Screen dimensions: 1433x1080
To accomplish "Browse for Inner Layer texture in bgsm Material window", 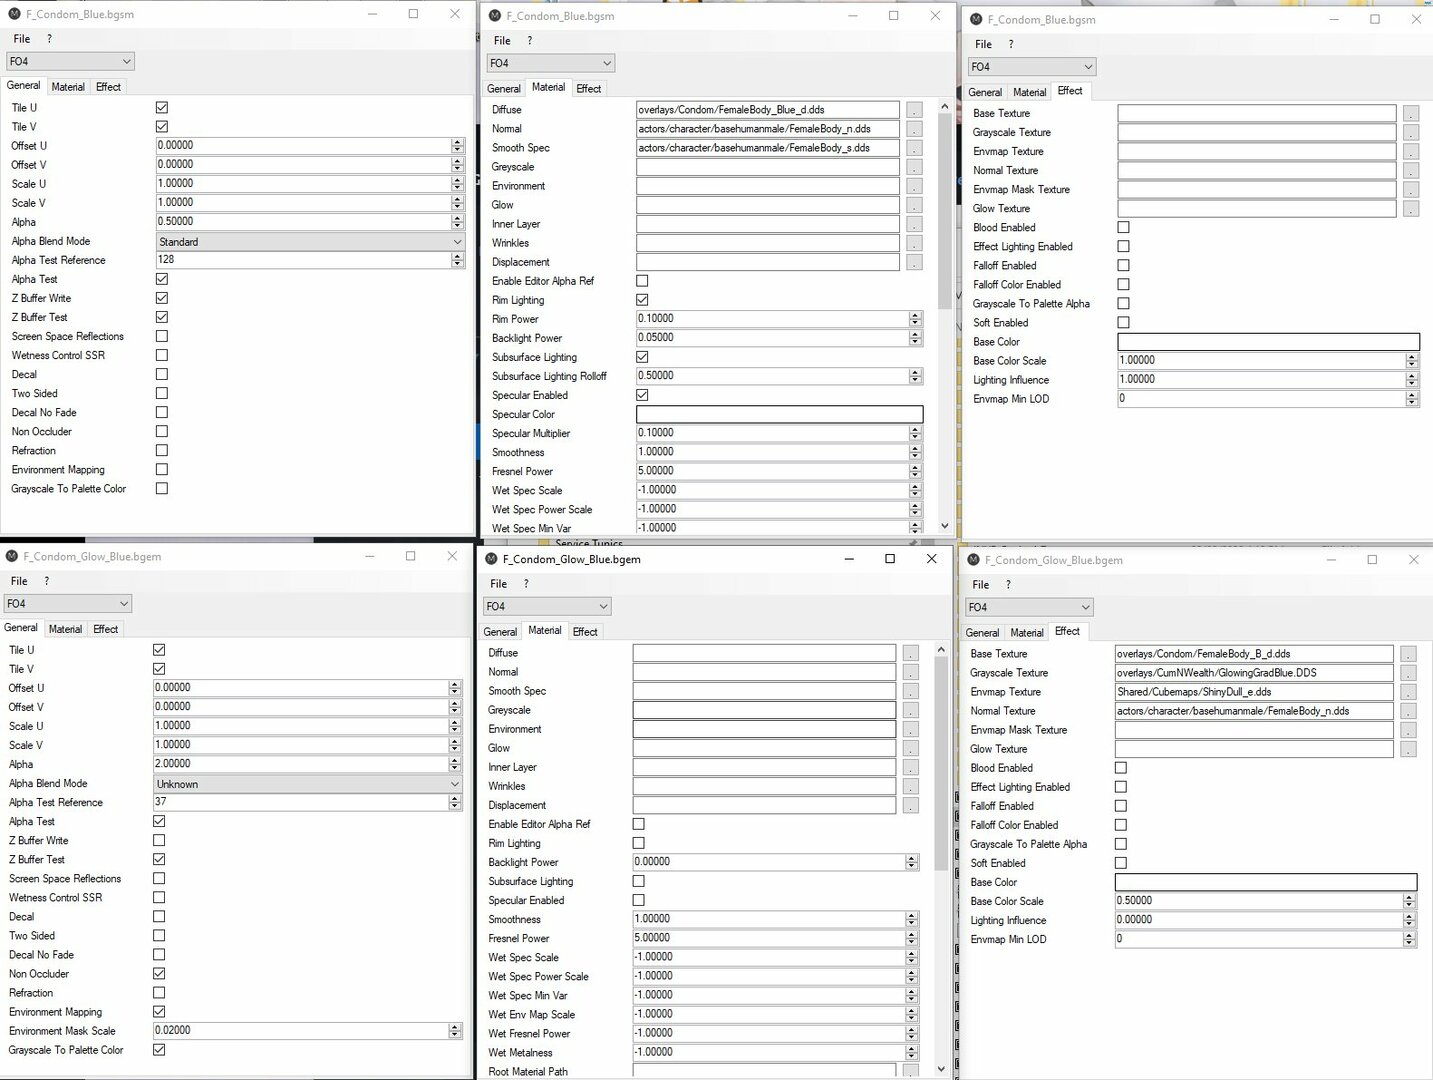I will (914, 224).
